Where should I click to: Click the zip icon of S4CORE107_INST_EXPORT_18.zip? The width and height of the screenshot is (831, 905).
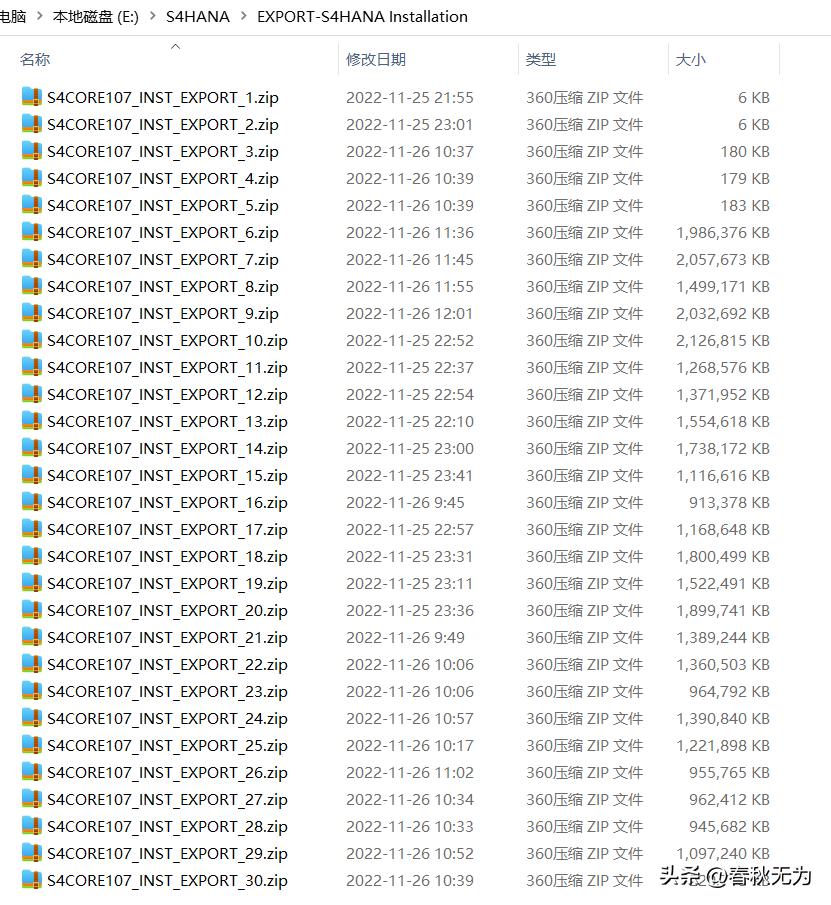(32, 556)
